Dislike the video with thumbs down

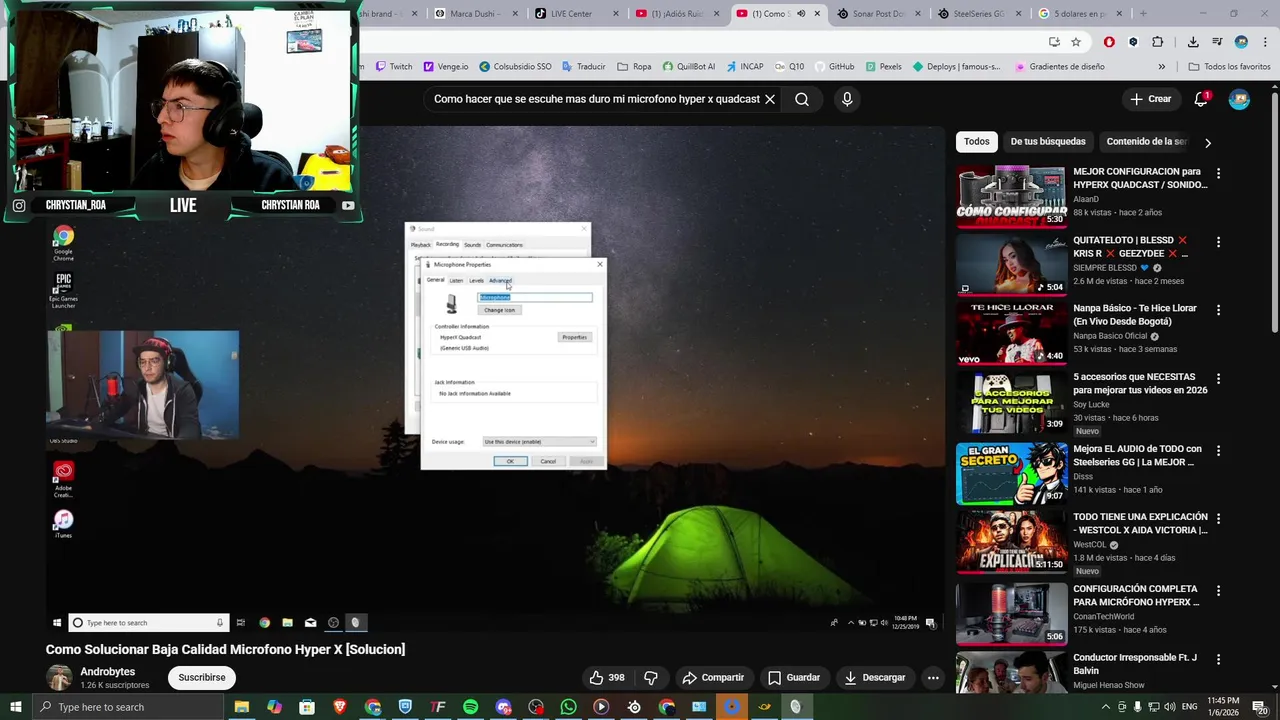coord(651,677)
